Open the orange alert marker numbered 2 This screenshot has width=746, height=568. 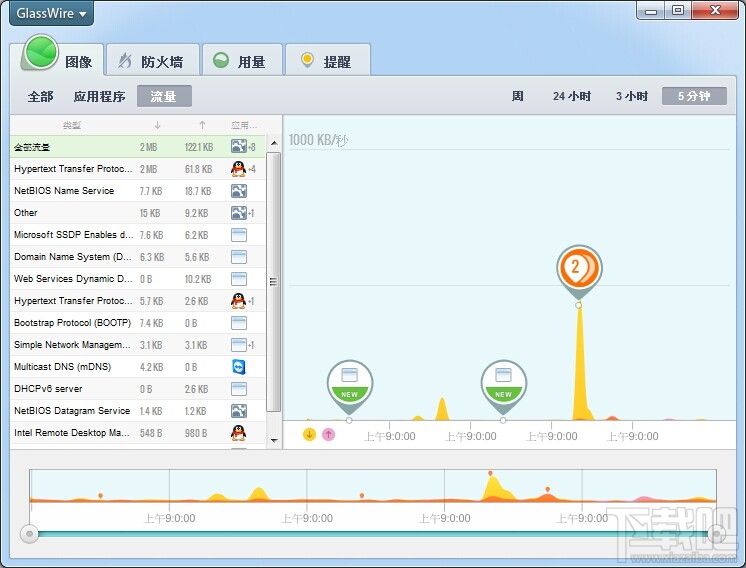(579, 271)
